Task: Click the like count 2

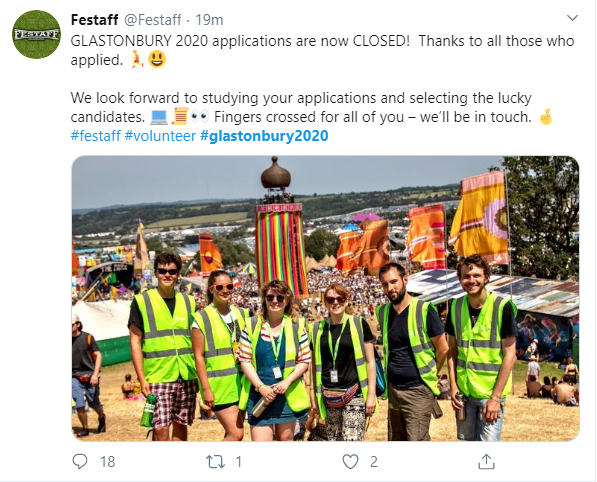Action: [x=374, y=462]
